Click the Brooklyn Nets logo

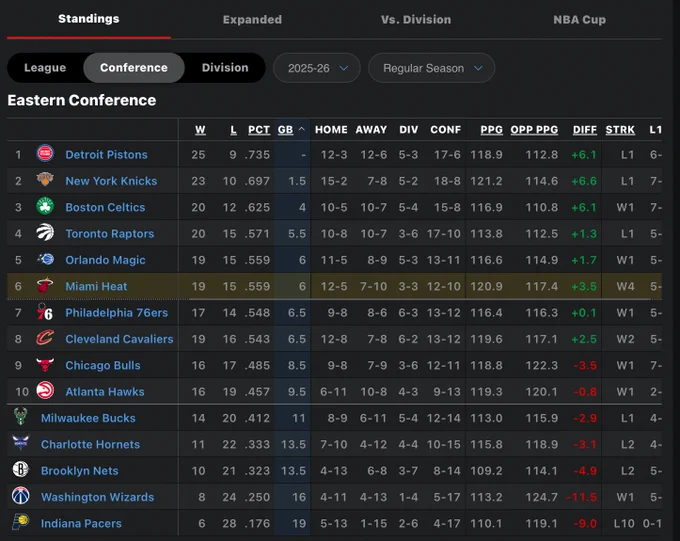pyautogui.click(x=20, y=469)
